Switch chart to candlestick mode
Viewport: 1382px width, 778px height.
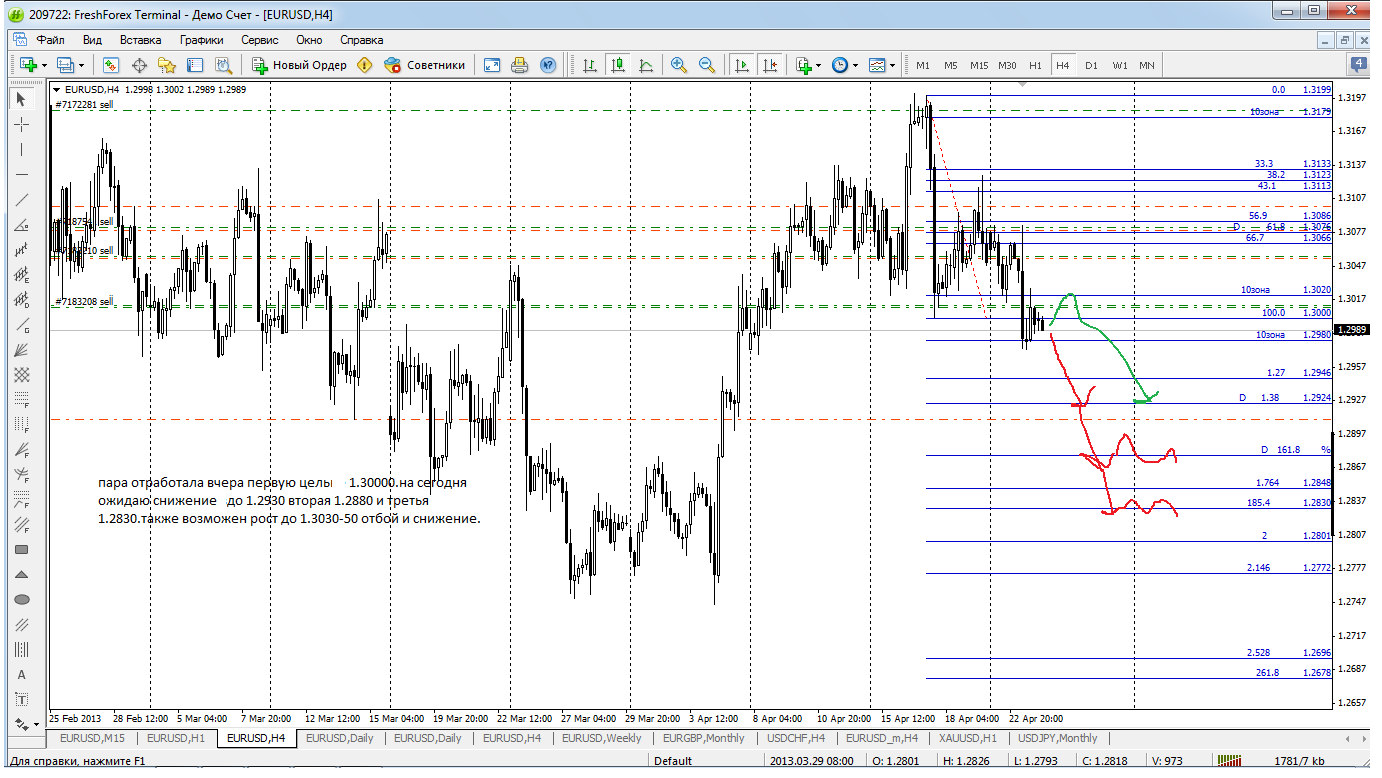[x=618, y=65]
